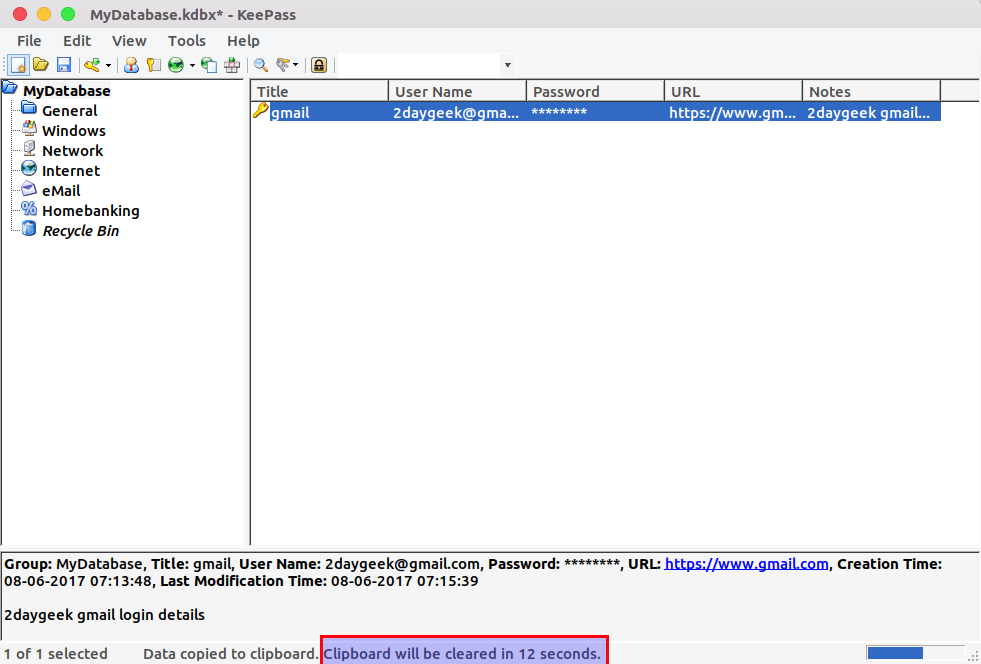Viewport: 981px width, 664px height.
Task: Click the General folder icon
Action: pos(29,108)
